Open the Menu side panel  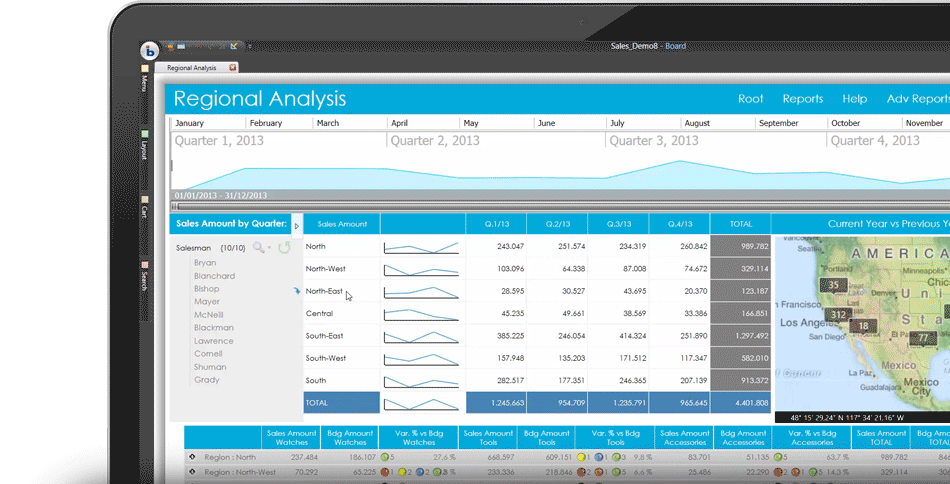(x=145, y=80)
